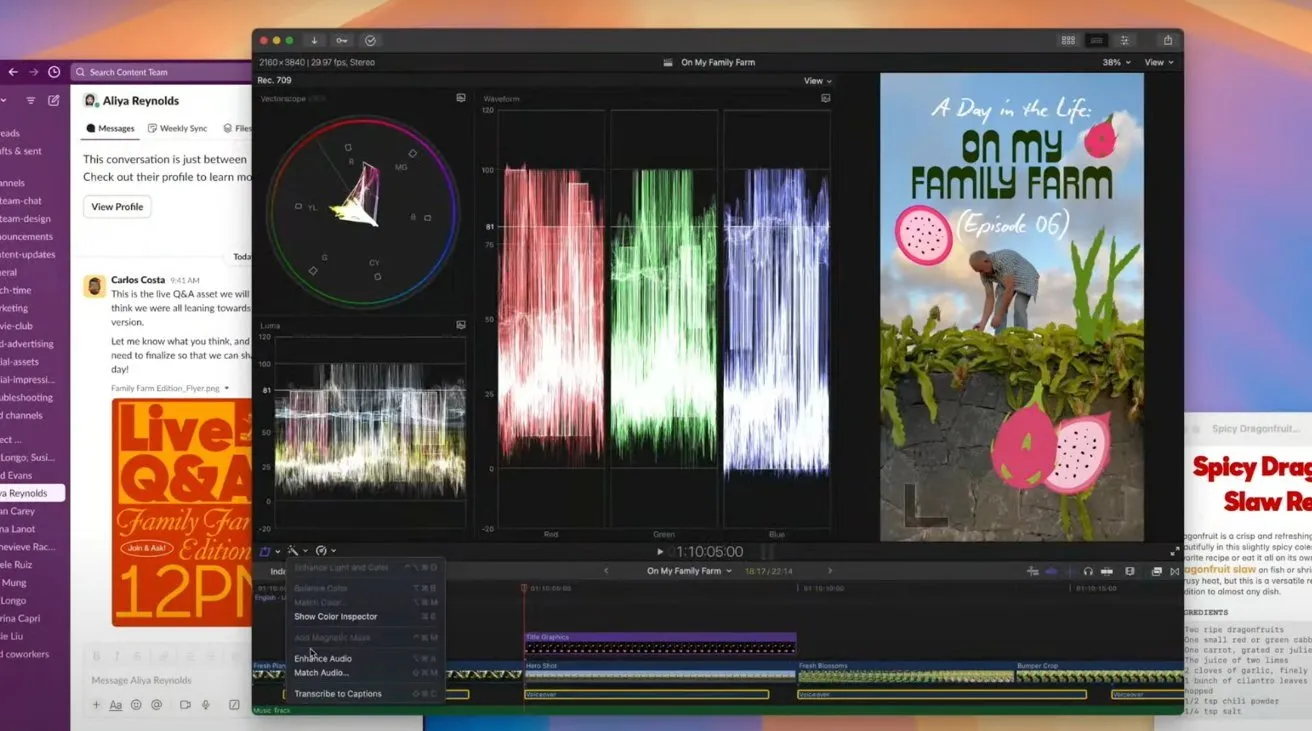Open the On My Family Farm project dropdown
The width and height of the screenshot is (1312, 731).
[689, 571]
